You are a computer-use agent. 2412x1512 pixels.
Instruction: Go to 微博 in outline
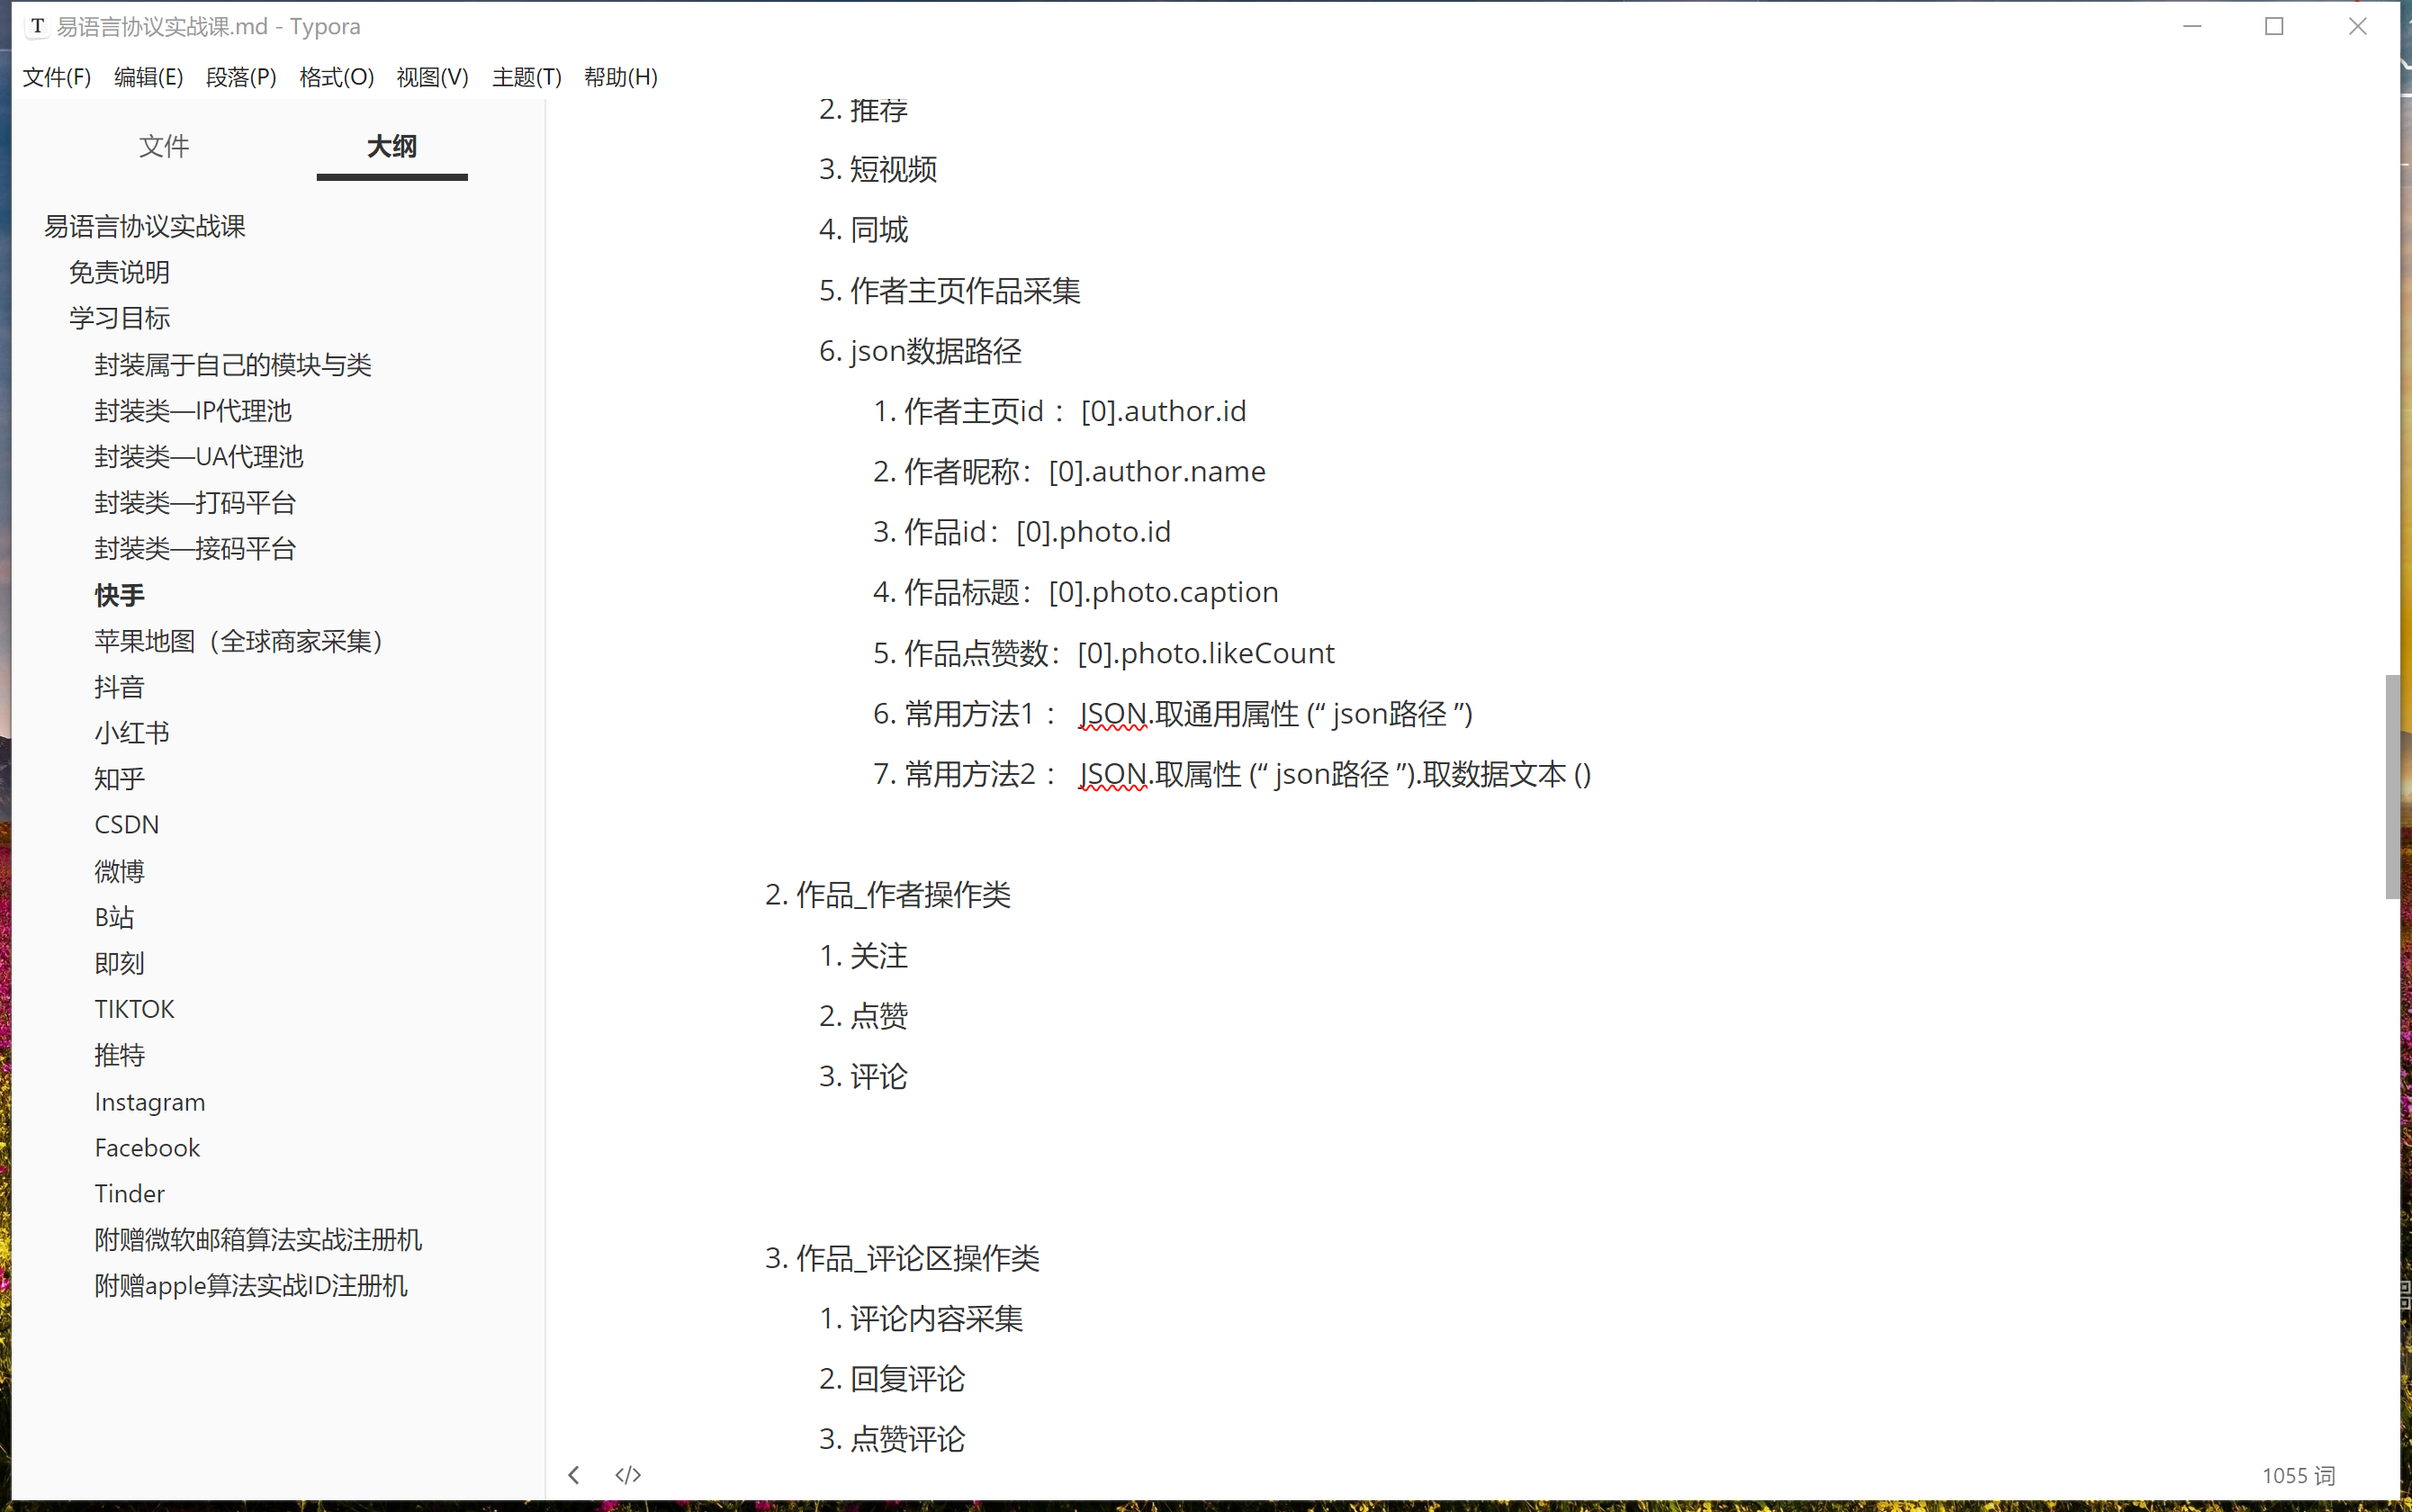(x=120, y=872)
